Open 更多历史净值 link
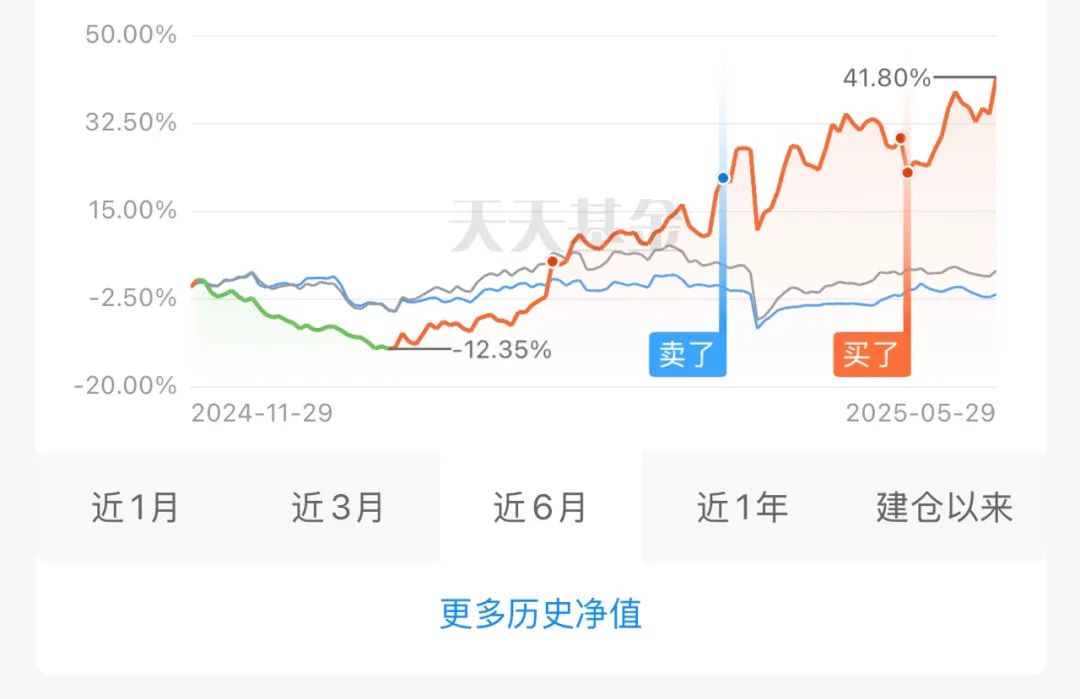Screen dimensions: 1080x699 pos(541,613)
